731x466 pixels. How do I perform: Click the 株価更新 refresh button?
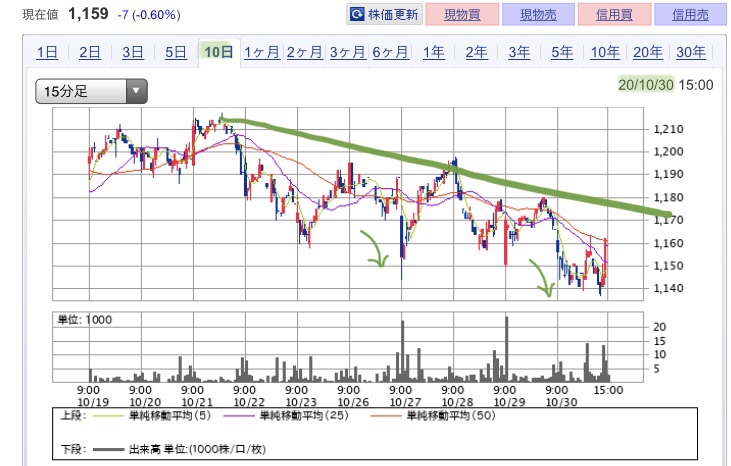coord(385,14)
